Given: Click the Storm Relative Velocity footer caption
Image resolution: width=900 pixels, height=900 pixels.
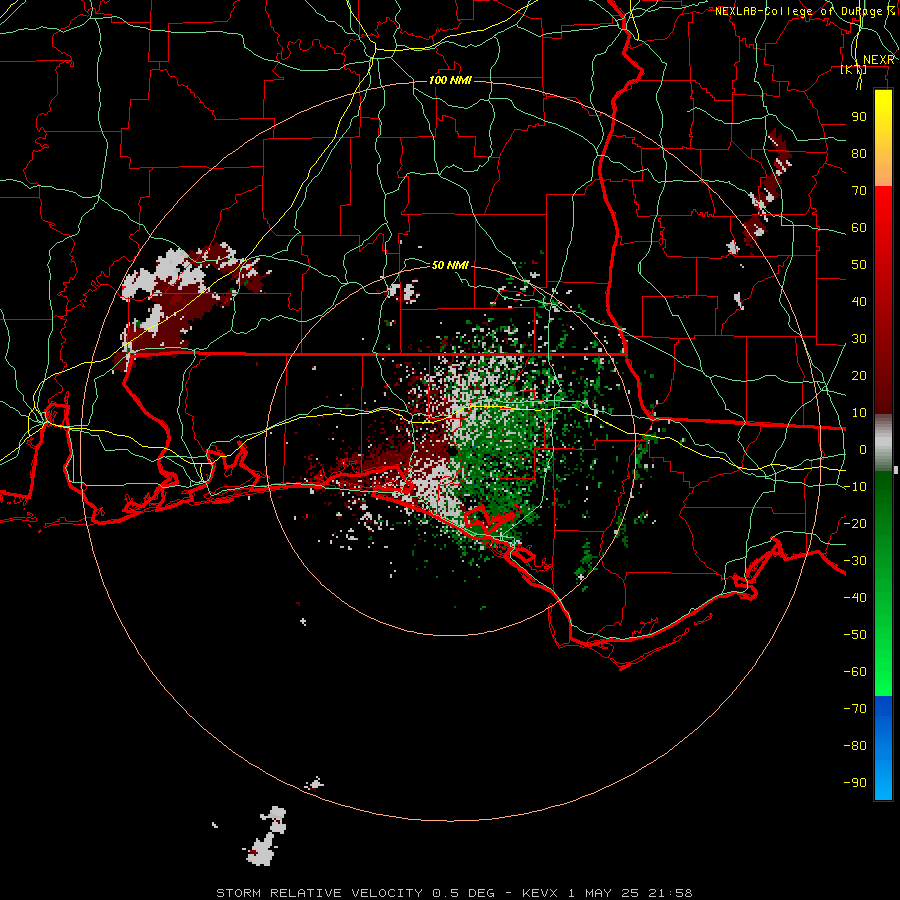Looking at the screenshot, I should [454, 893].
